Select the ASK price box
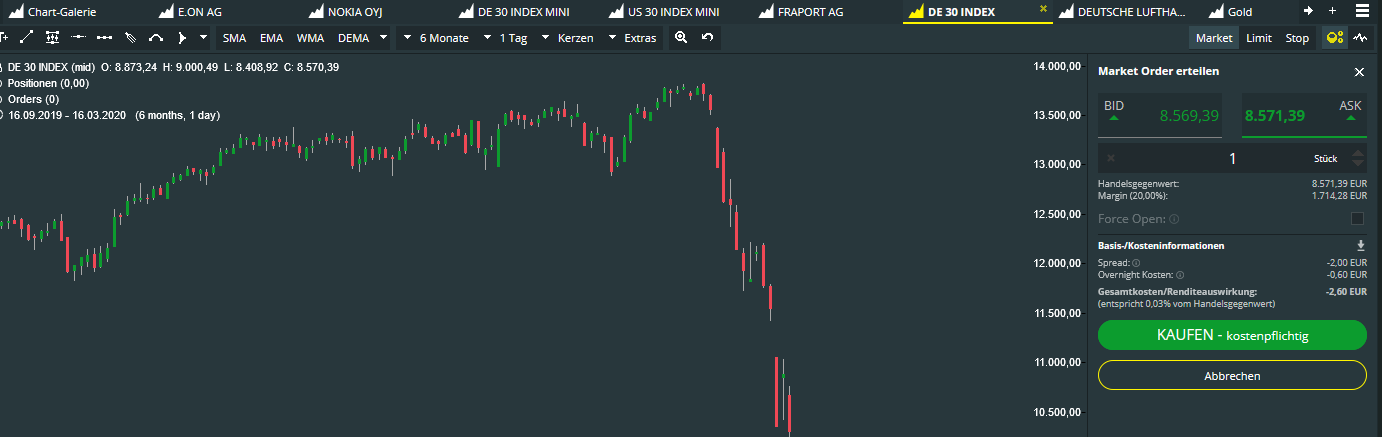This screenshot has width=1382, height=437. click(x=1304, y=114)
